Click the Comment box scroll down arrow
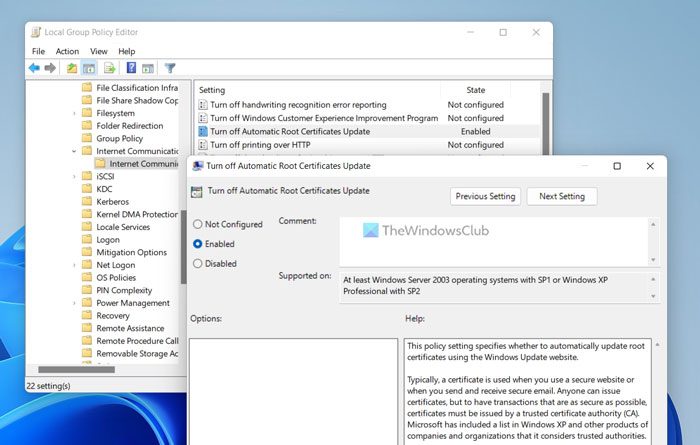700x445 pixels. click(x=654, y=260)
